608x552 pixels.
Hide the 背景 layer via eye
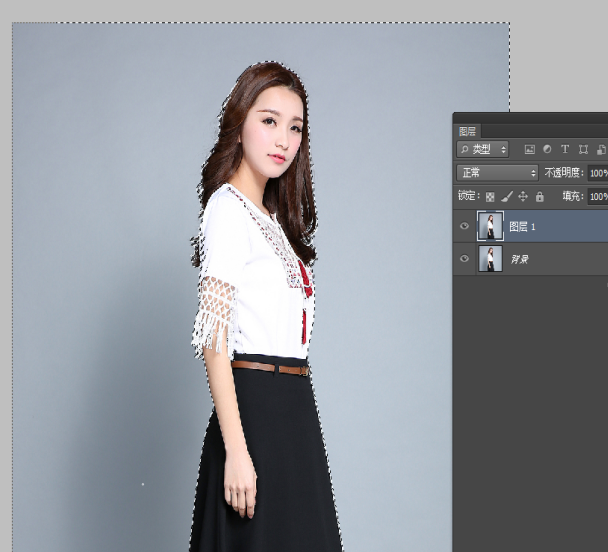(464, 259)
